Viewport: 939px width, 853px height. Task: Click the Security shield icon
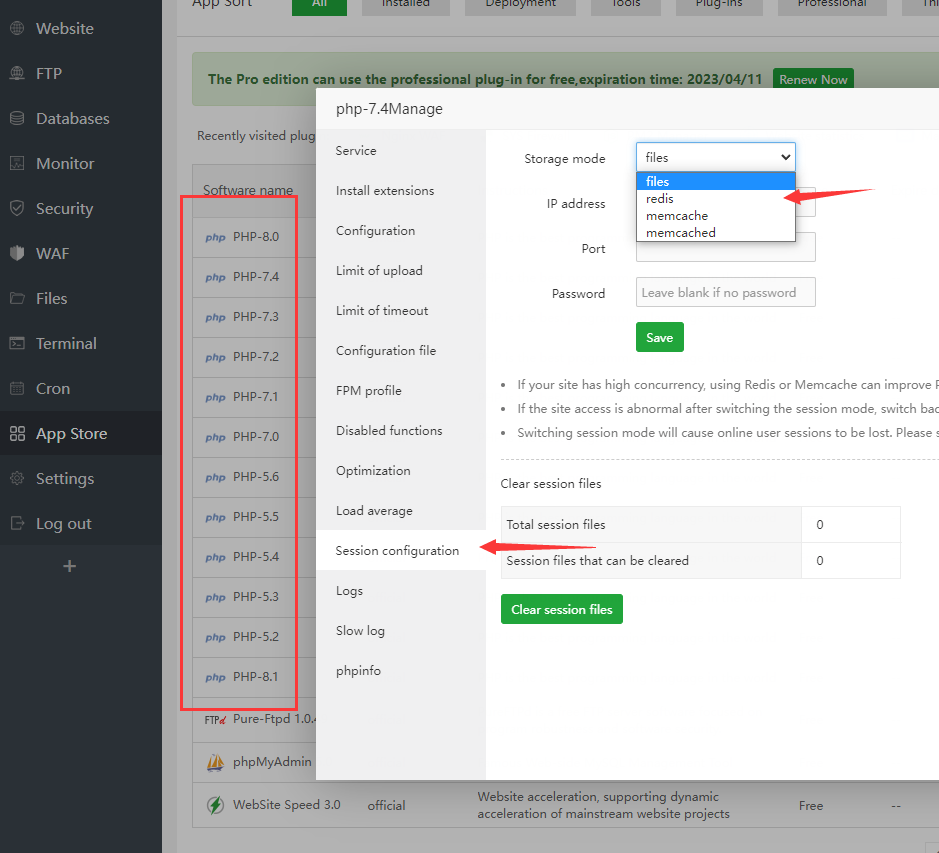pos(17,209)
